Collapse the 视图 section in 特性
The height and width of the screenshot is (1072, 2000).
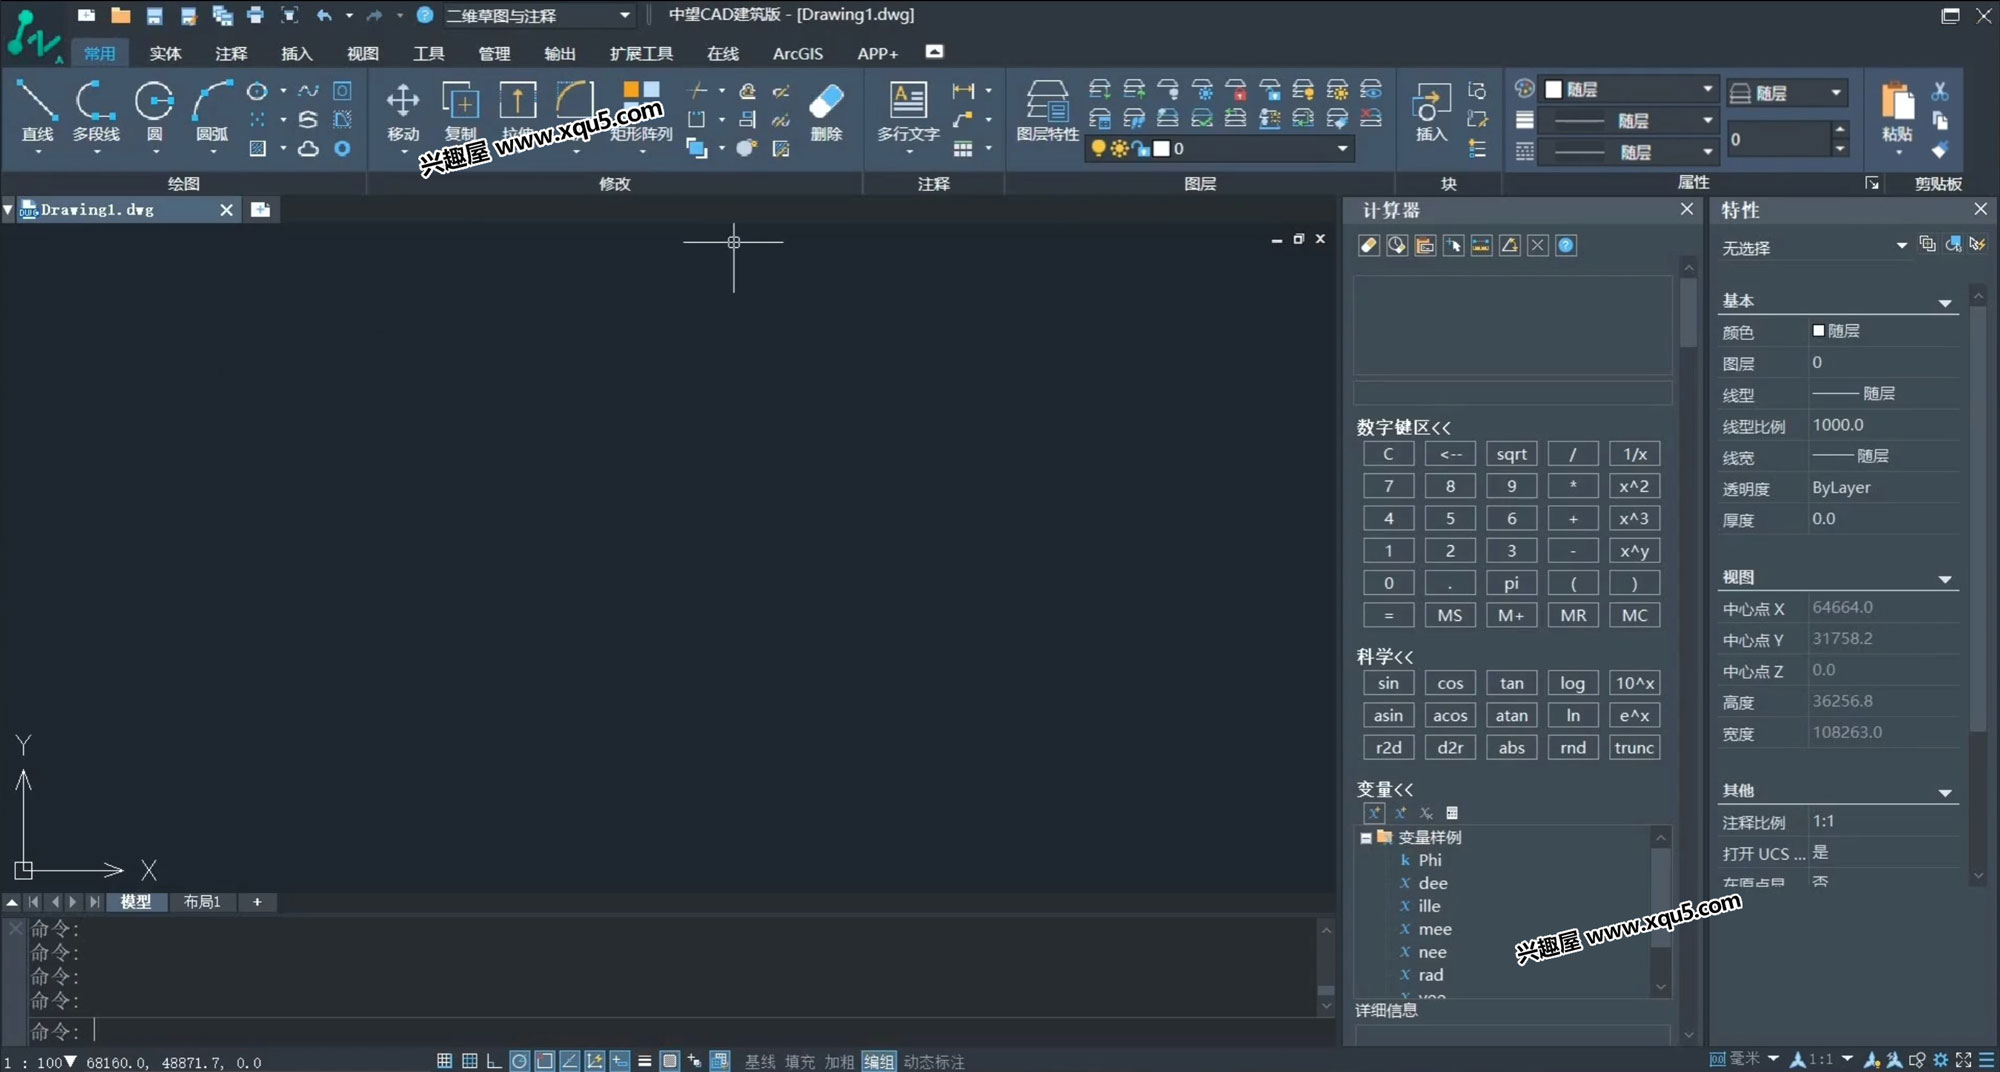(x=1945, y=580)
